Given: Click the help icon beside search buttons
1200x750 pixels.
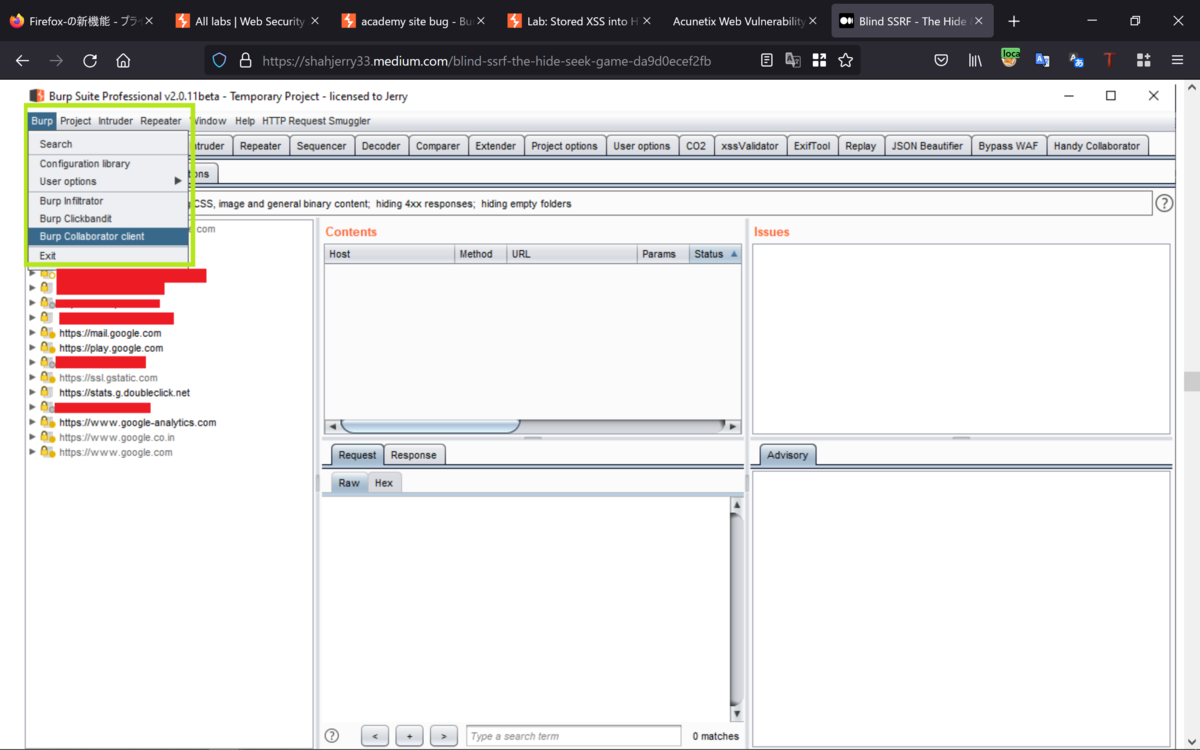Looking at the screenshot, I should click(x=332, y=736).
